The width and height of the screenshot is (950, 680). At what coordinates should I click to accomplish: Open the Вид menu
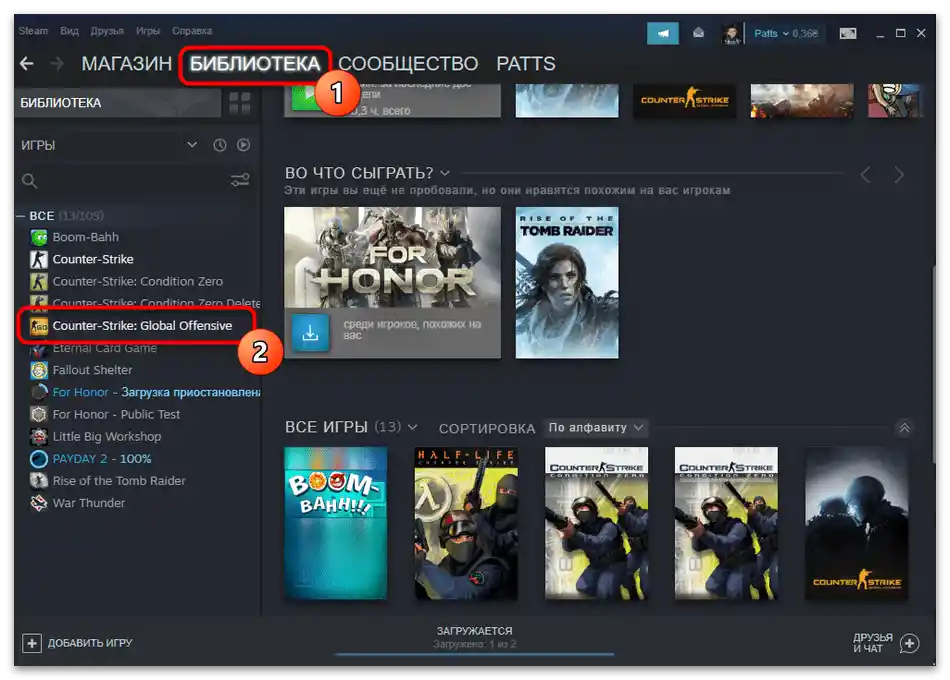pos(69,31)
